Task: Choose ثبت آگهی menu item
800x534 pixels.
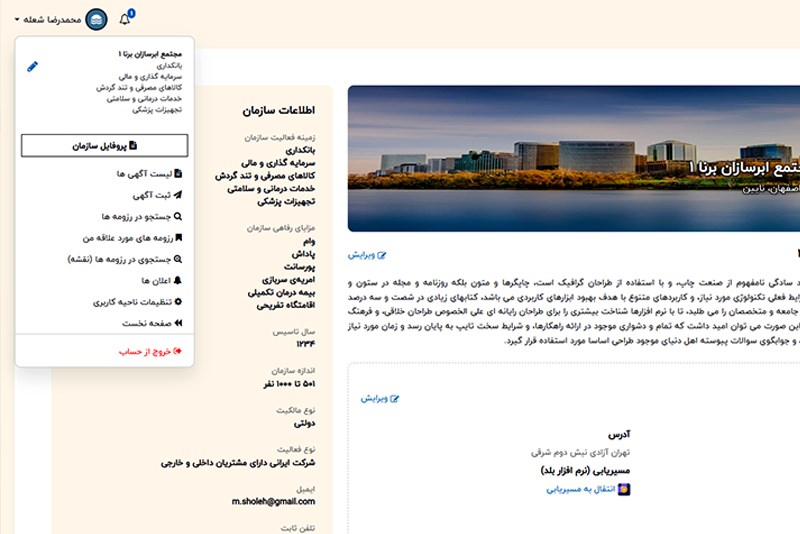Action: click(157, 195)
